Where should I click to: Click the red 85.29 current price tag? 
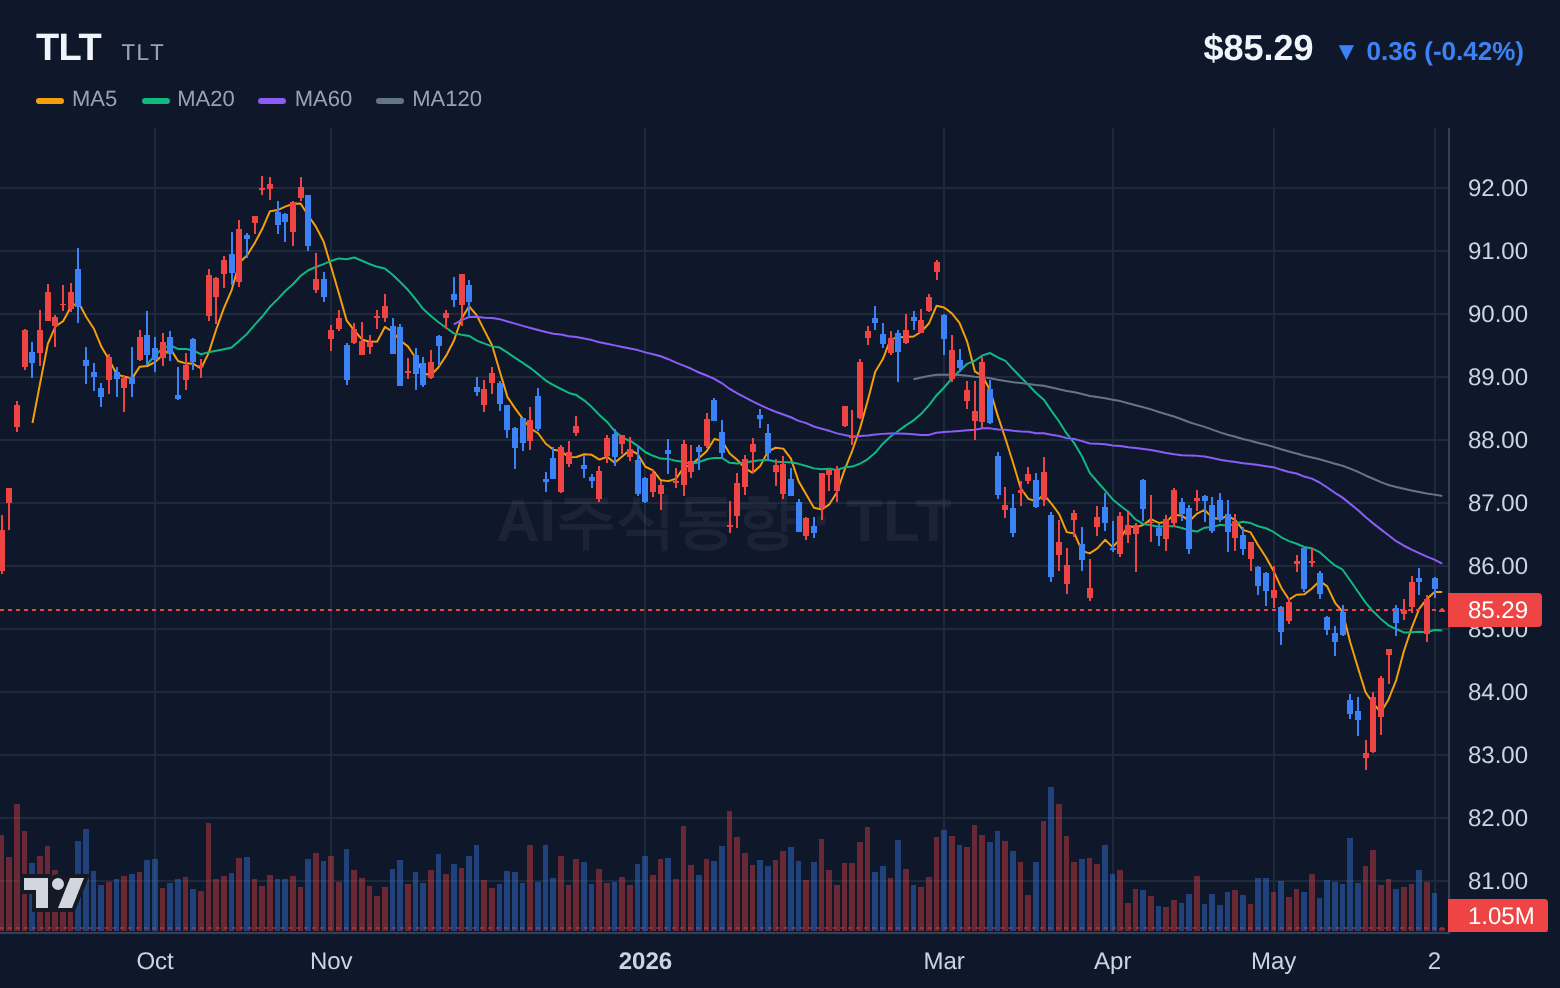(x=1495, y=610)
